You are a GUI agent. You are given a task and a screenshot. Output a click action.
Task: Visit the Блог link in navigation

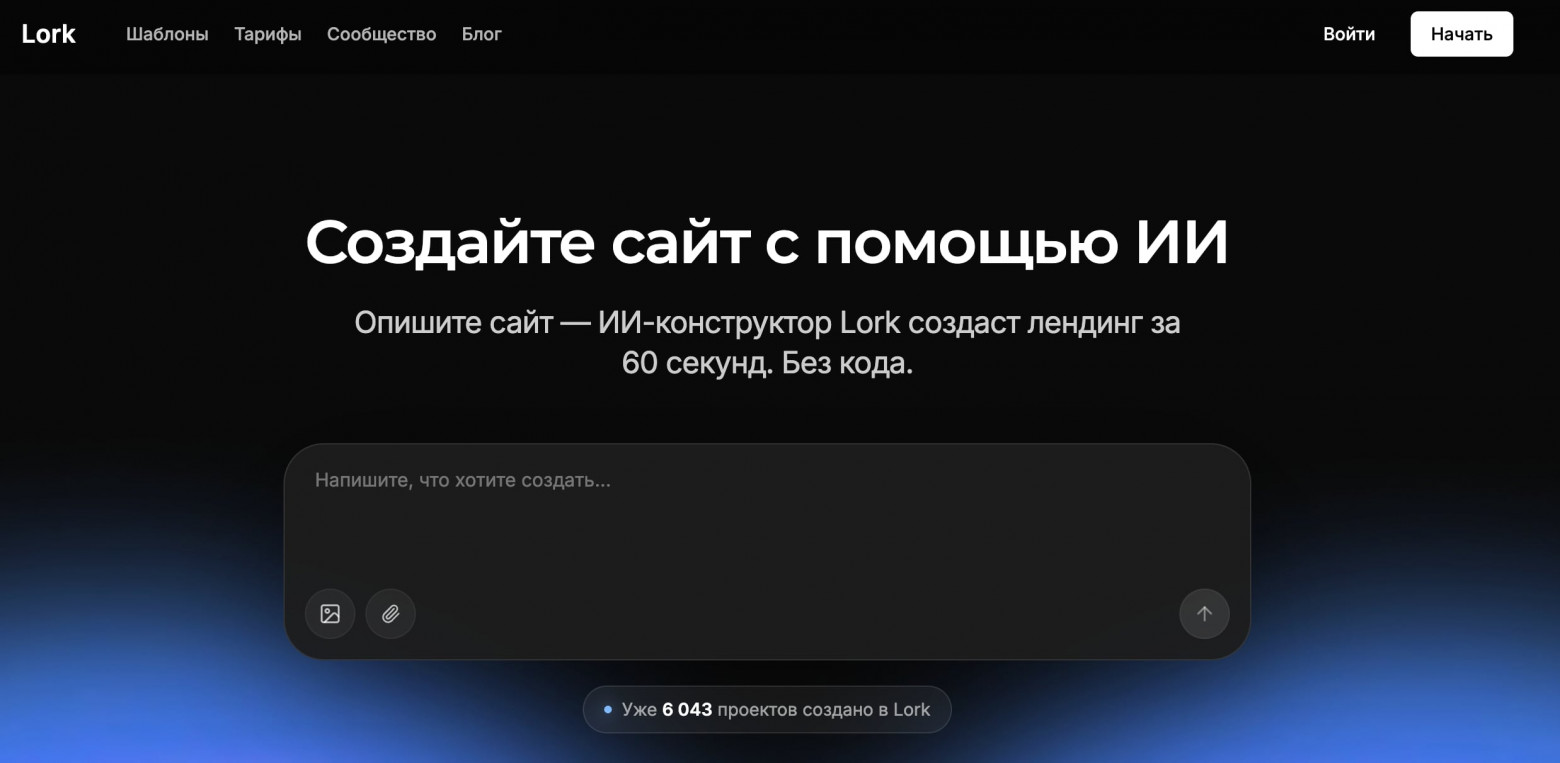[x=482, y=34]
